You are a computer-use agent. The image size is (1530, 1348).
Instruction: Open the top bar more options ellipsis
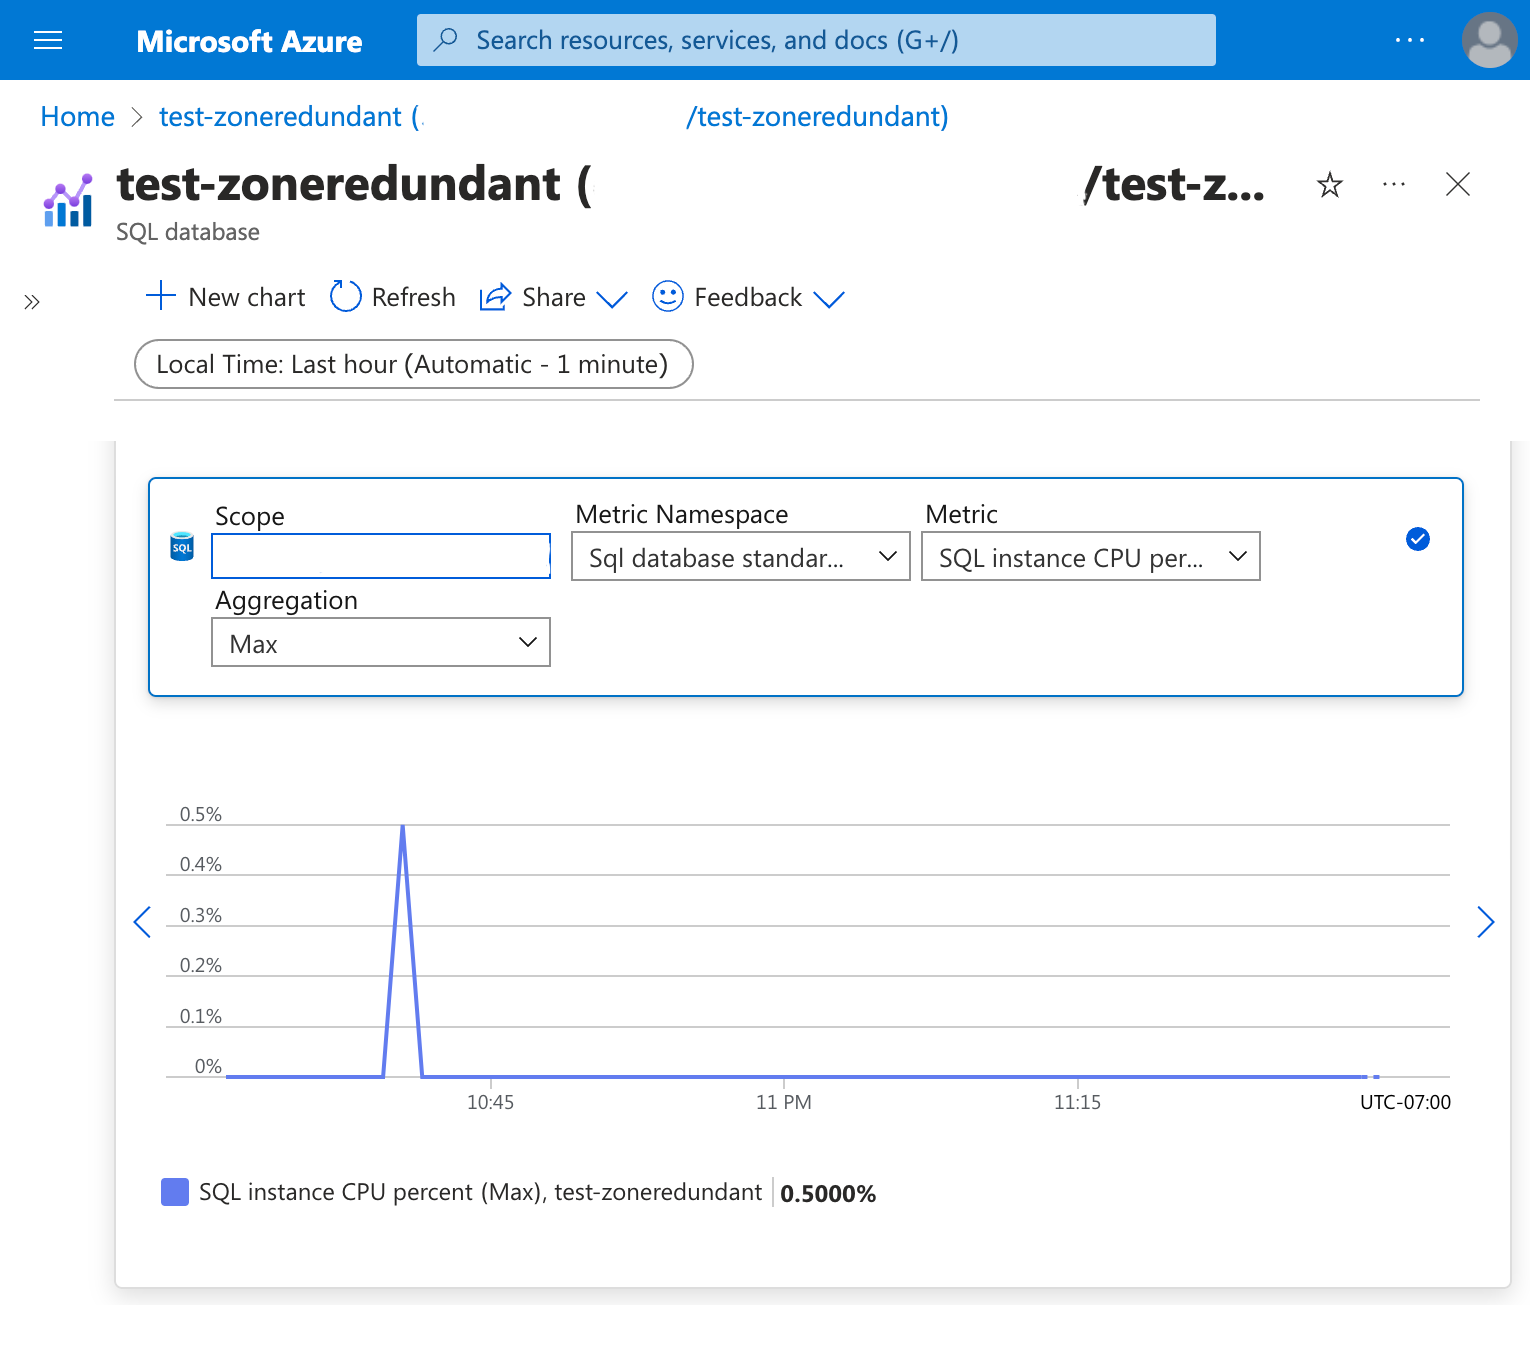[1409, 40]
